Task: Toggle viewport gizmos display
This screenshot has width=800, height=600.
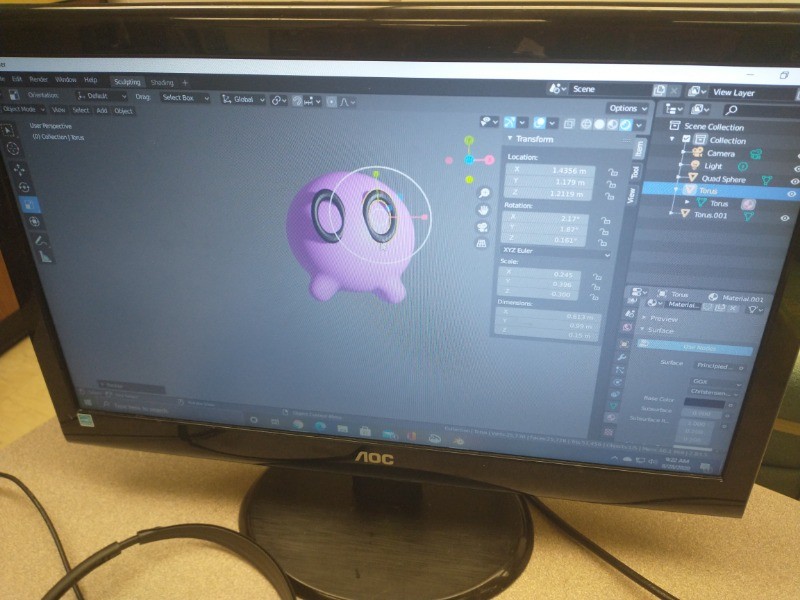Action: [509, 122]
